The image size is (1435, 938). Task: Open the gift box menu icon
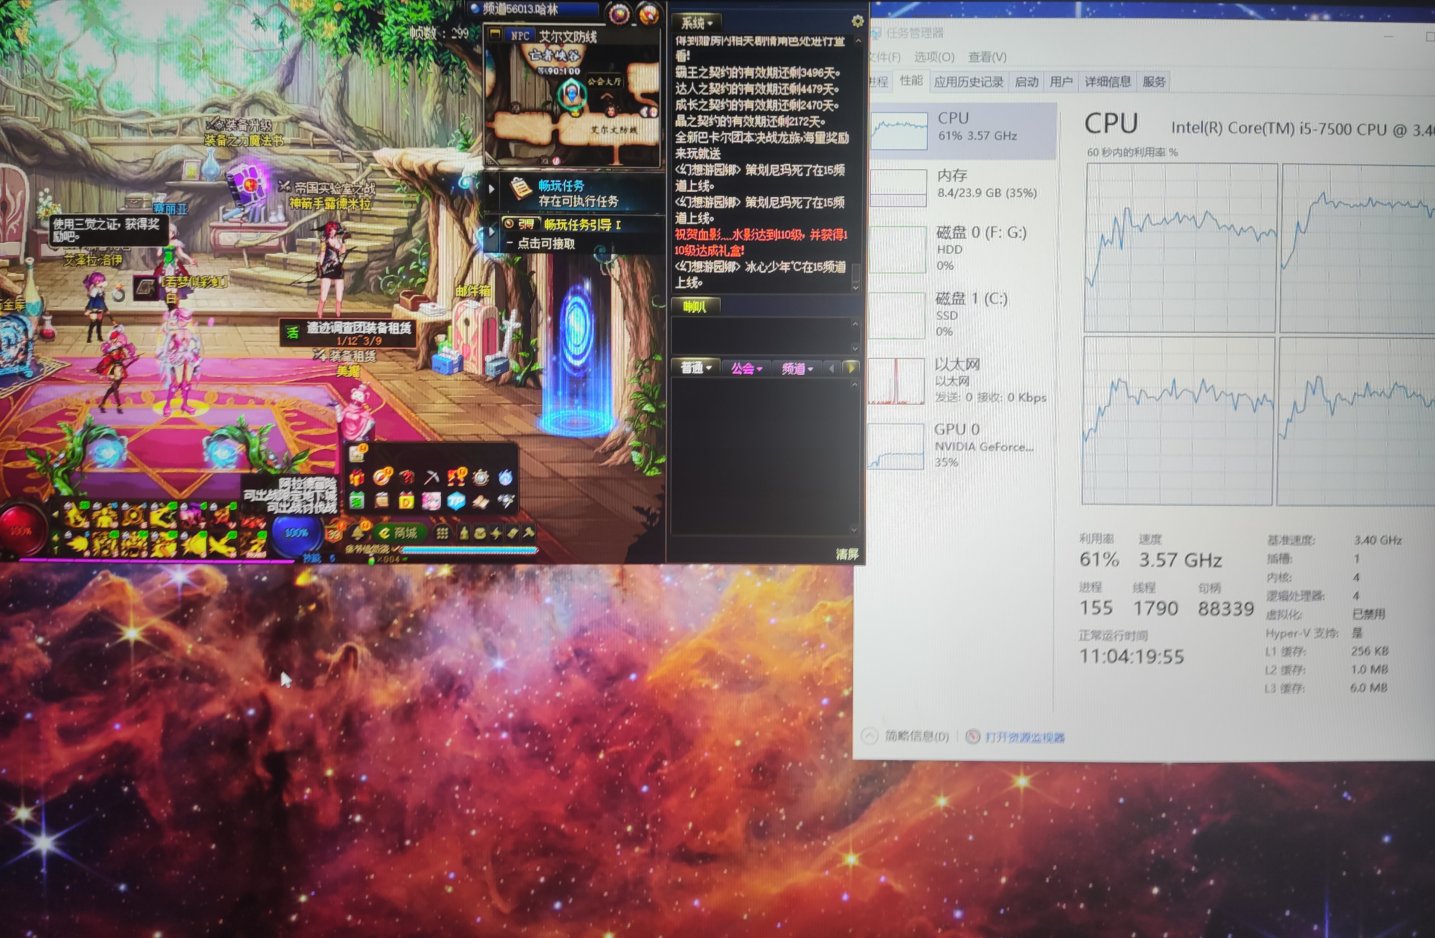pos(357,477)
